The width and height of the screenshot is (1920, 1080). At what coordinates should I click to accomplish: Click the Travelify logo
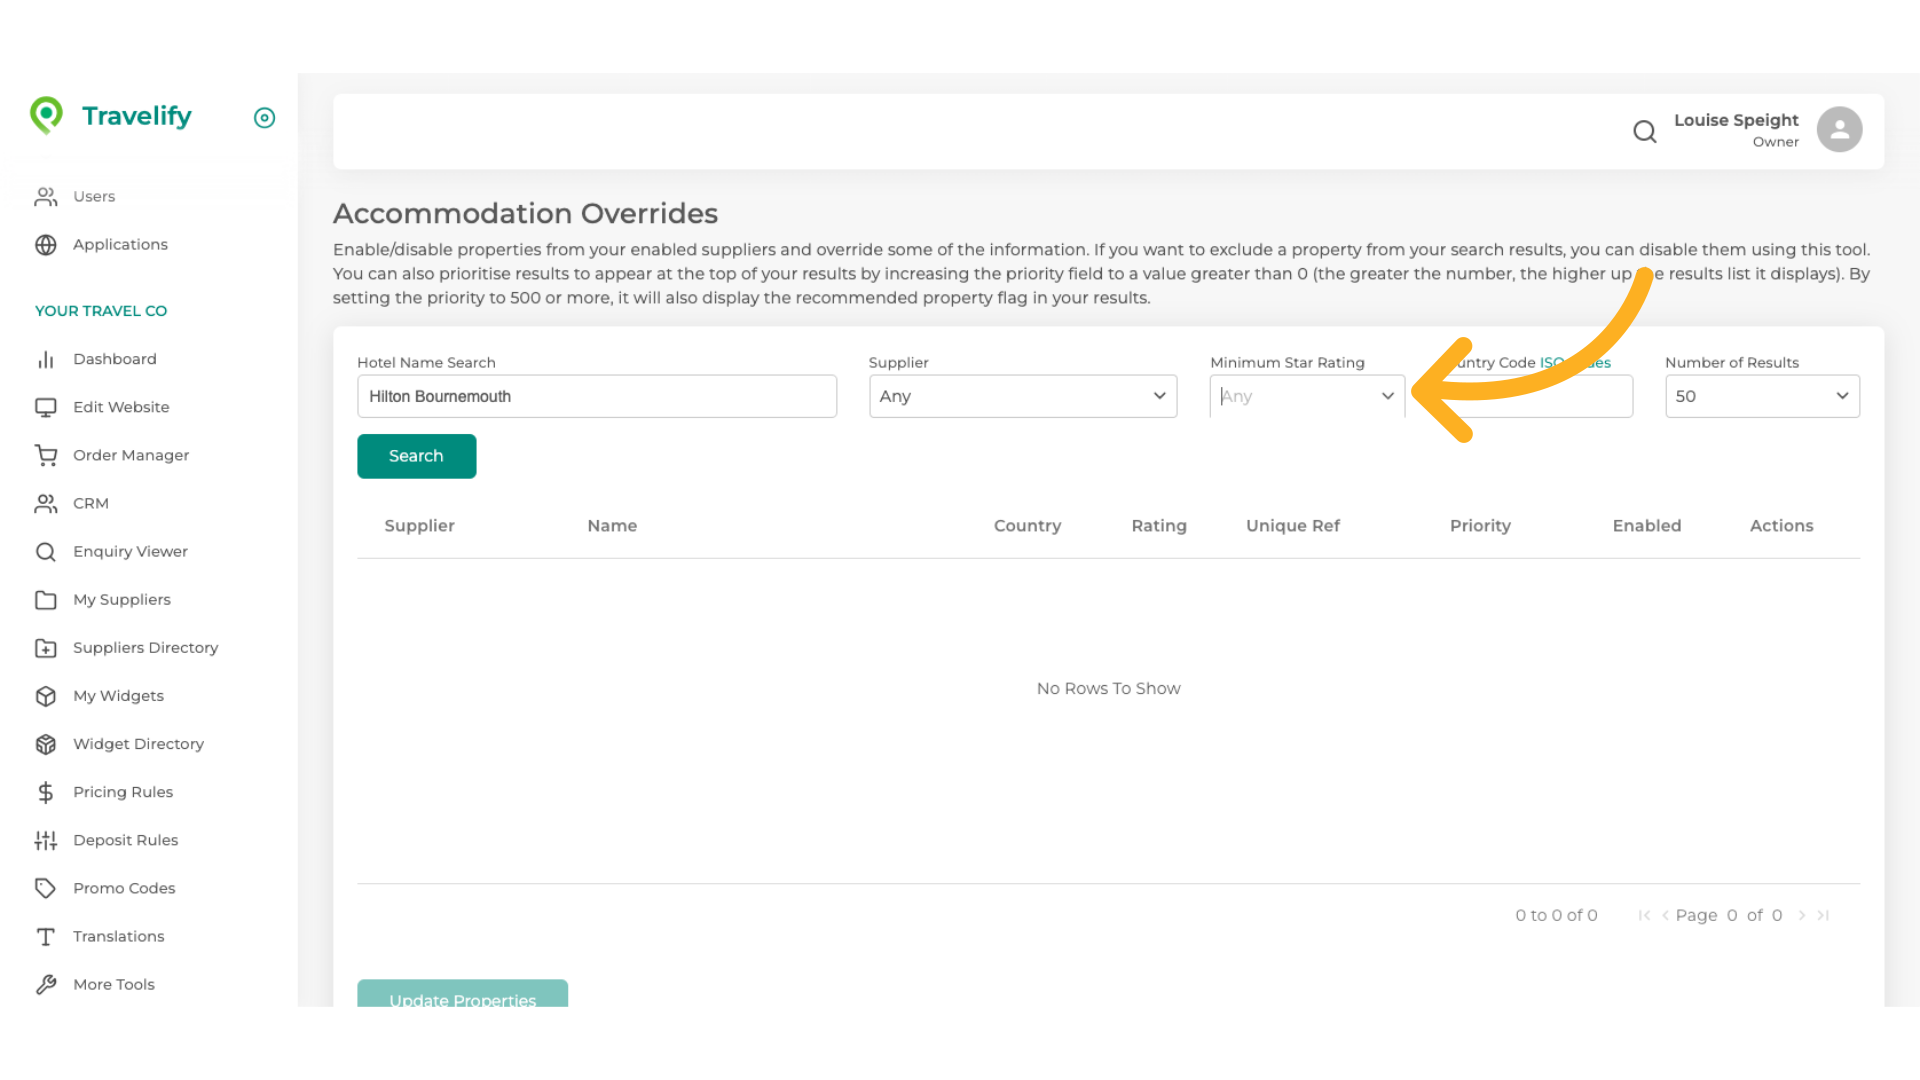coord(111,116)
